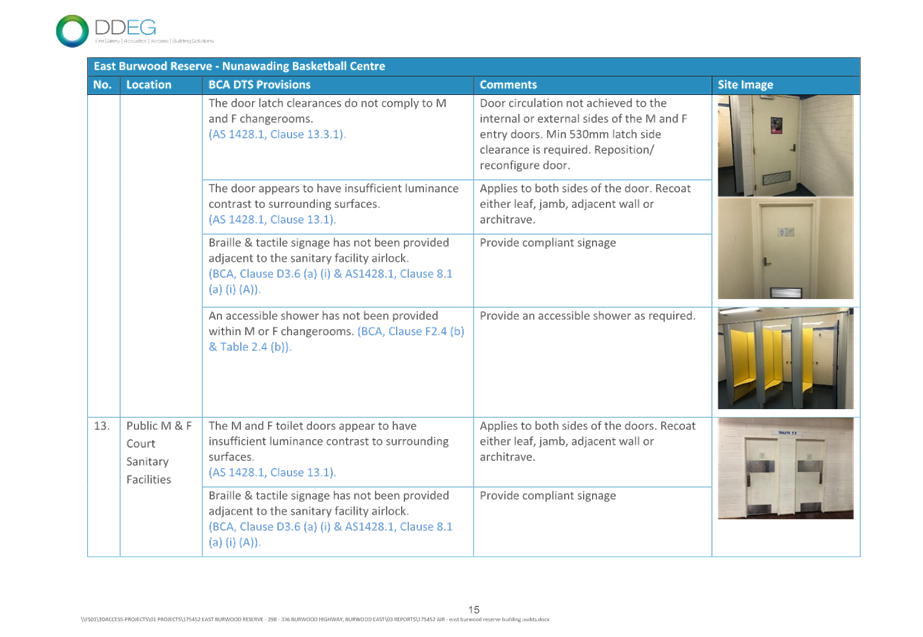Image resolution: width=923 pixels, height=637 pixels.
Task: Click the BCA DTS Provisions header
Action: tap(259, 85)
